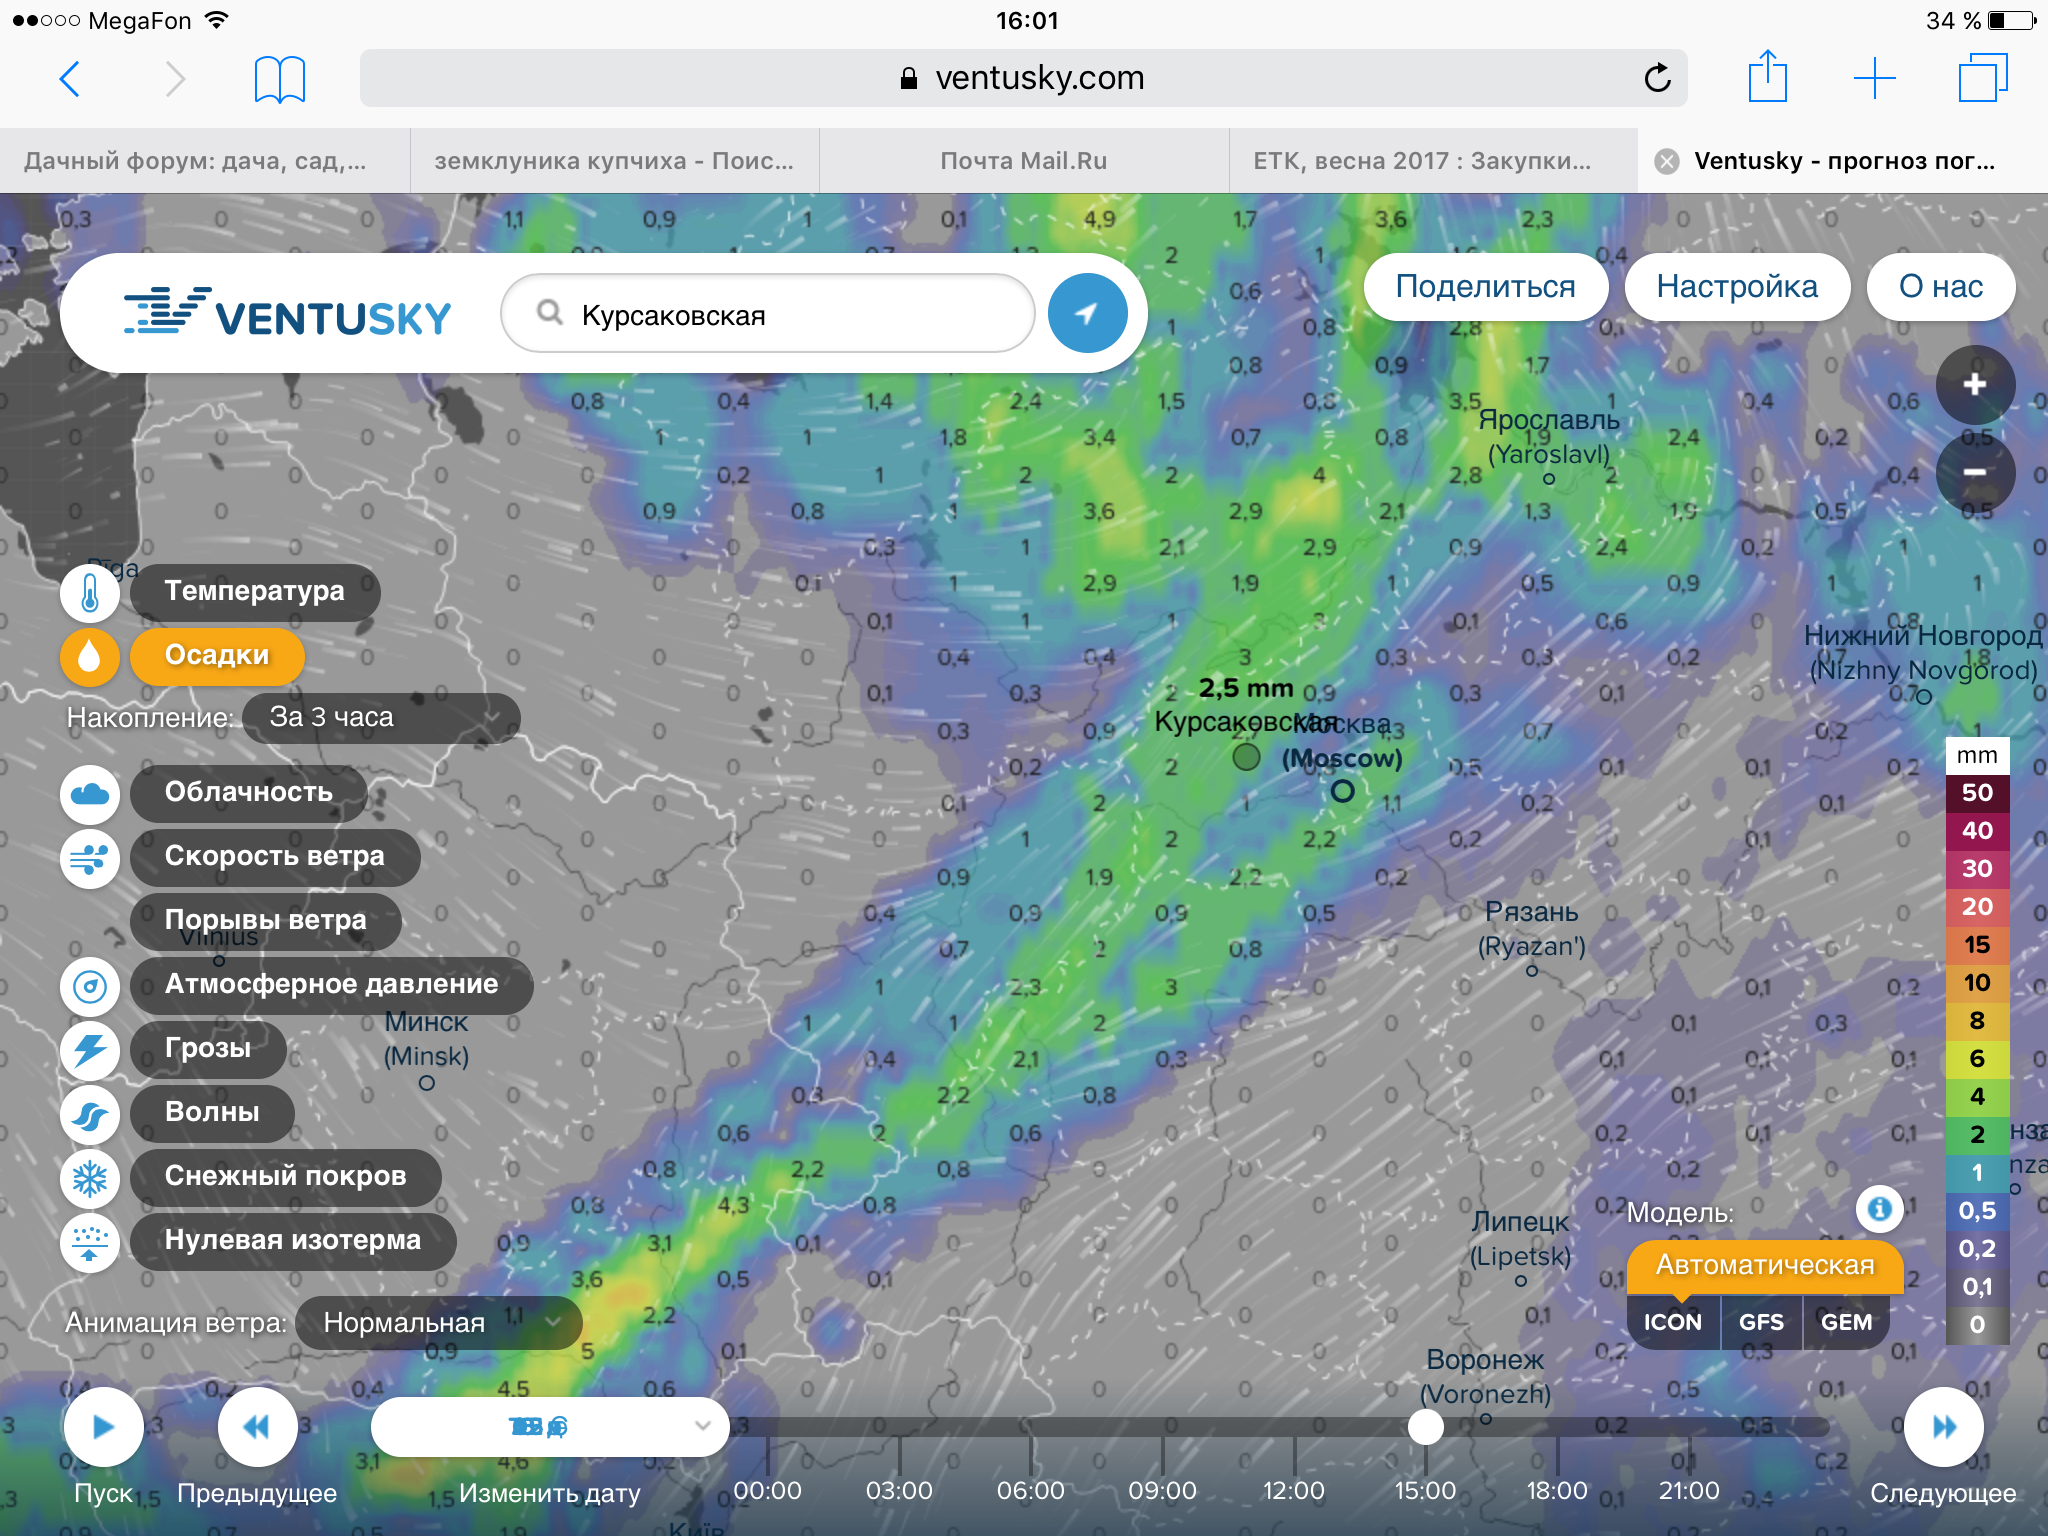Open the 'Настройка' settings button
The width and height of the screenshot is (2048, 1536).
point(1737,287)
